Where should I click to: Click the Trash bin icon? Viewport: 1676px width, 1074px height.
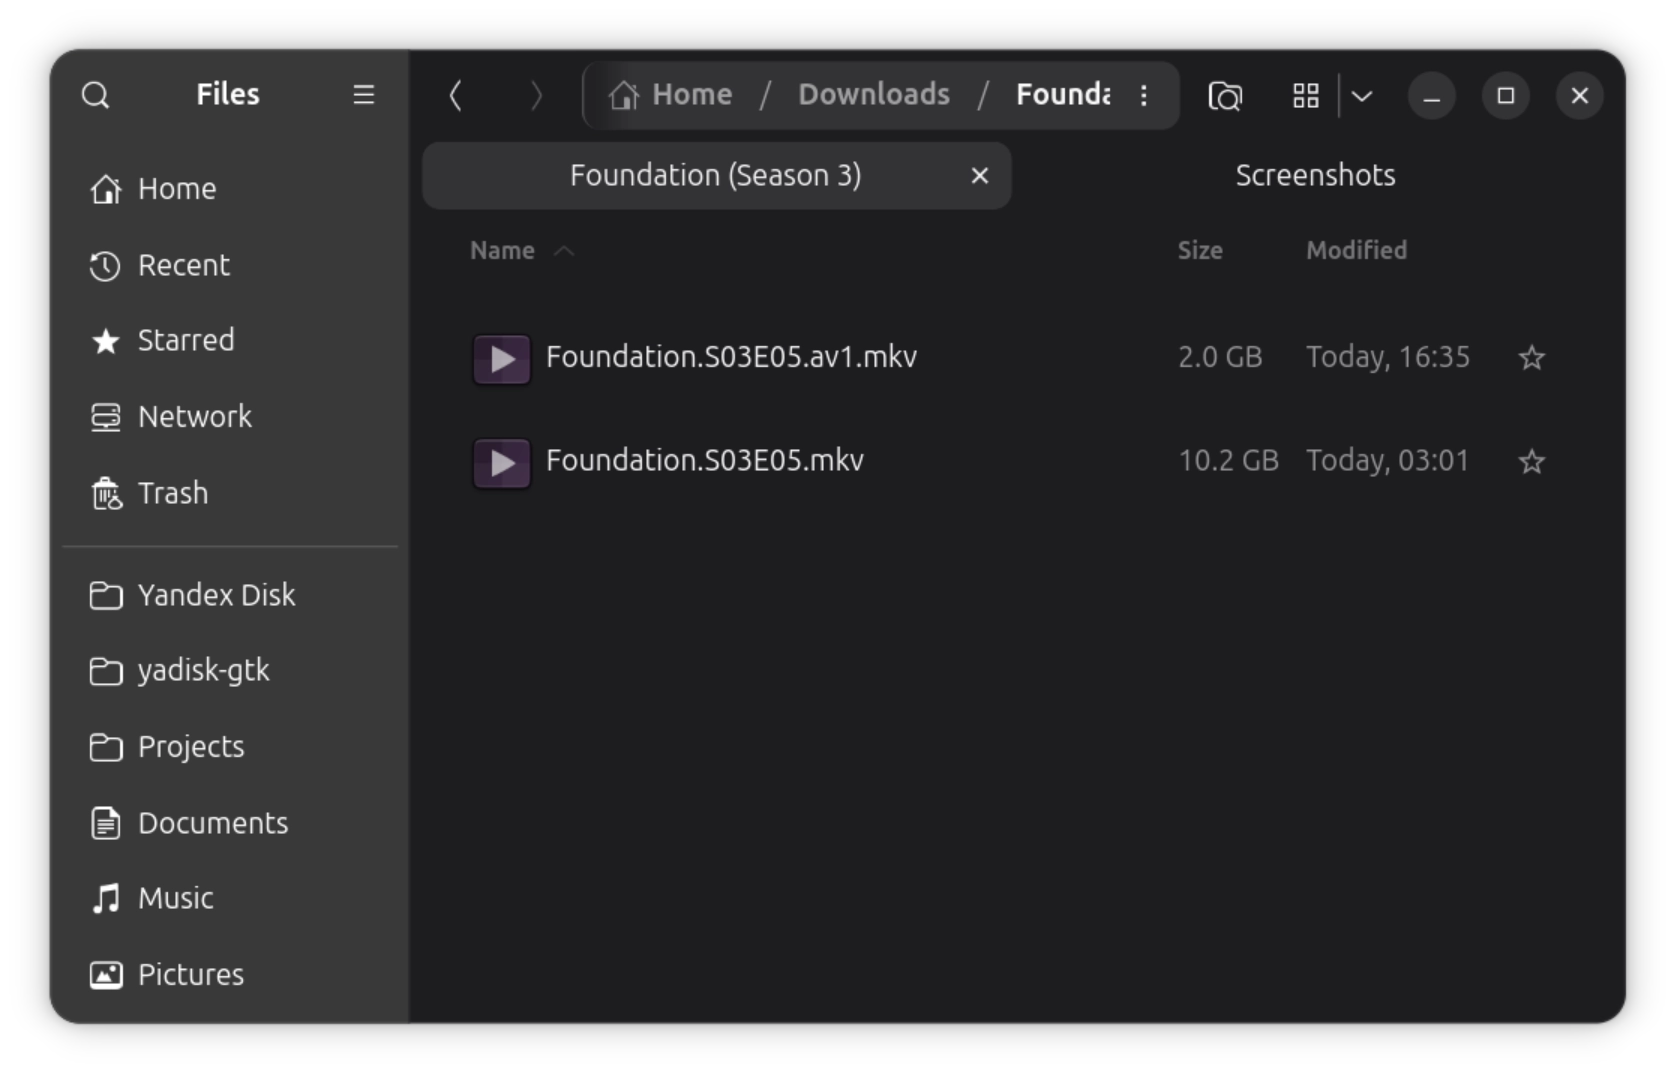(x=106, y=493)
